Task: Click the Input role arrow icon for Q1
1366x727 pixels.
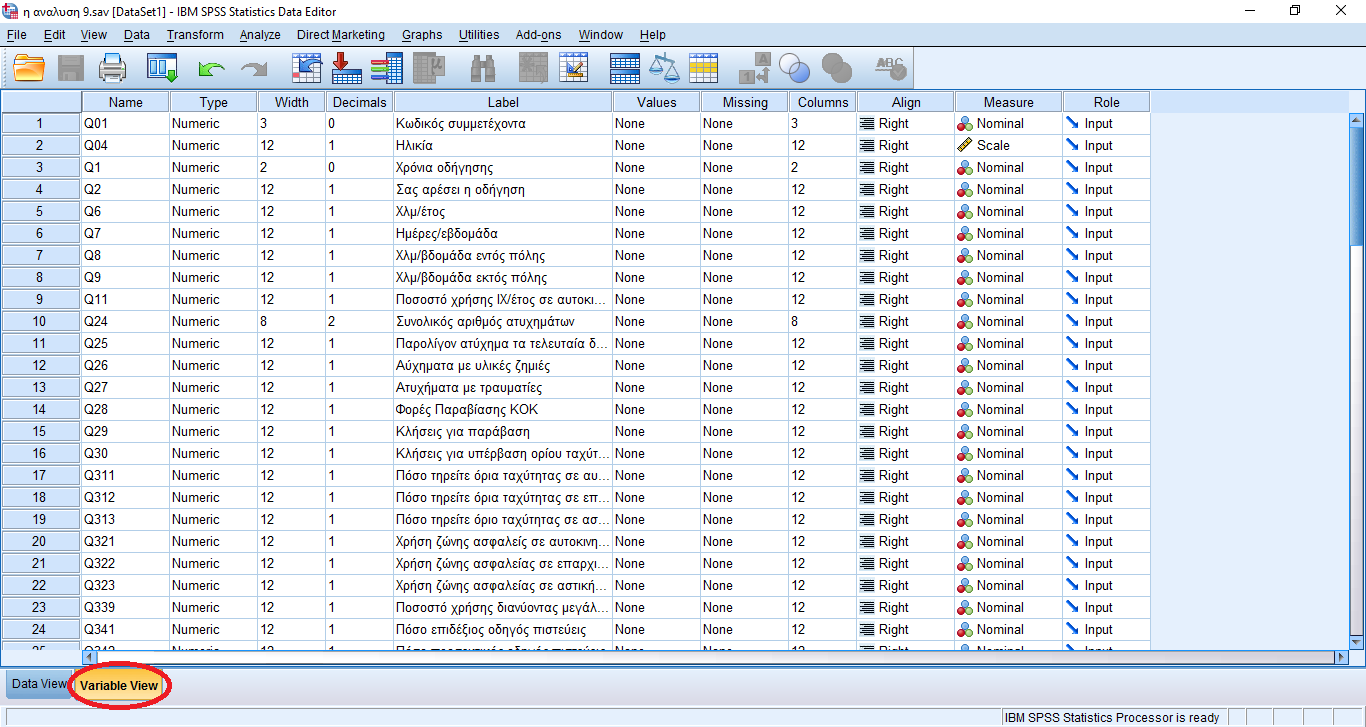Action: click(1072, 168)
